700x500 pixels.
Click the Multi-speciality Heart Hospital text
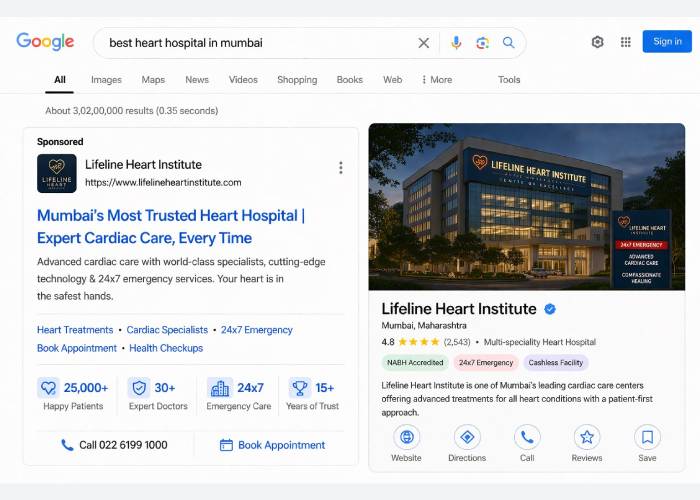540,342
